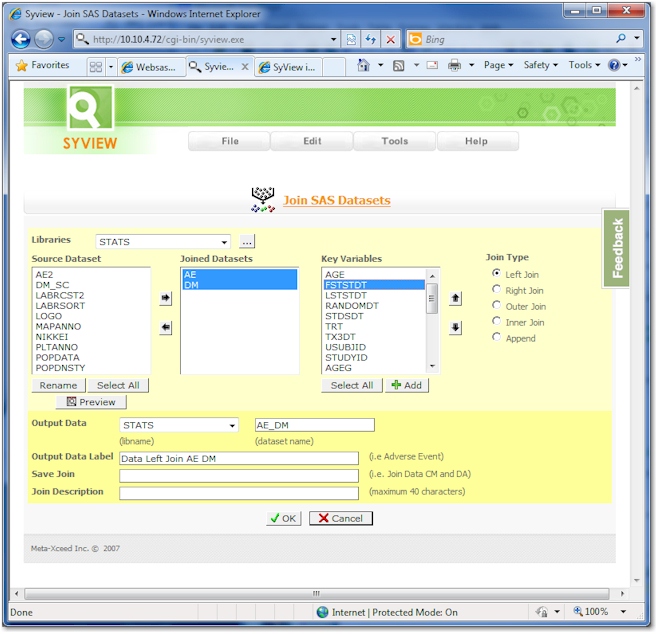Open the address bar history dropdown

pyautogui.click(x=334, y=39)
